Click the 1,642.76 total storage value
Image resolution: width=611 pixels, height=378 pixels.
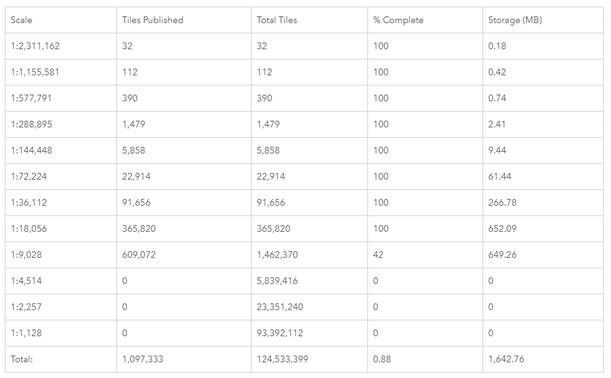(506, 359)
